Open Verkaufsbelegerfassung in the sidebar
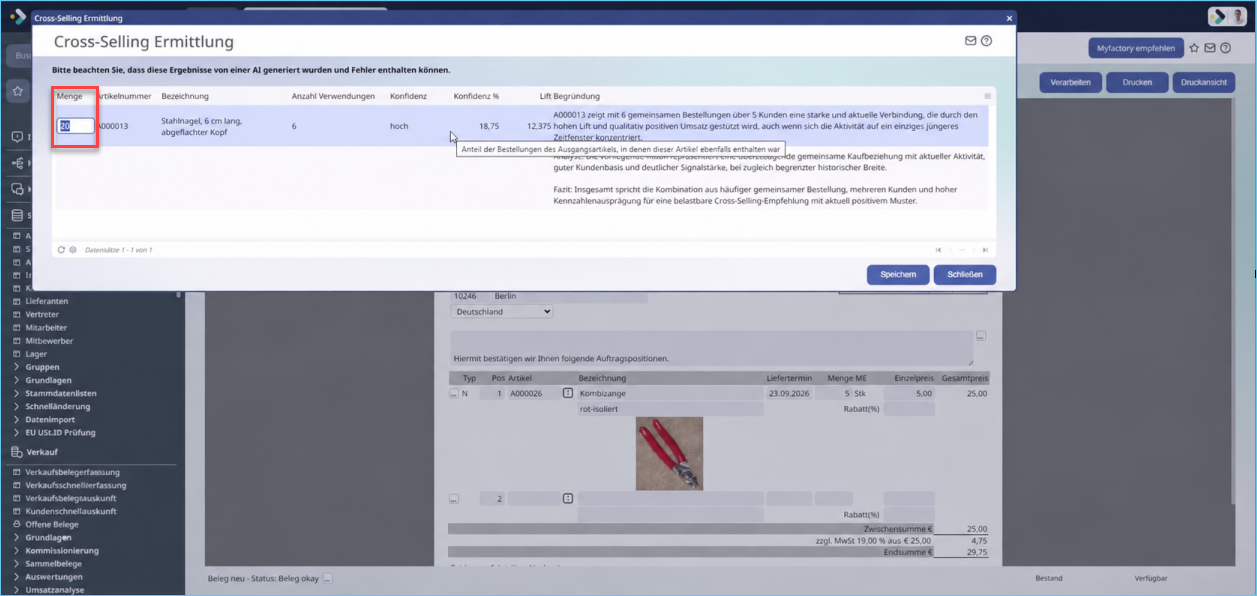 [73, 472]
